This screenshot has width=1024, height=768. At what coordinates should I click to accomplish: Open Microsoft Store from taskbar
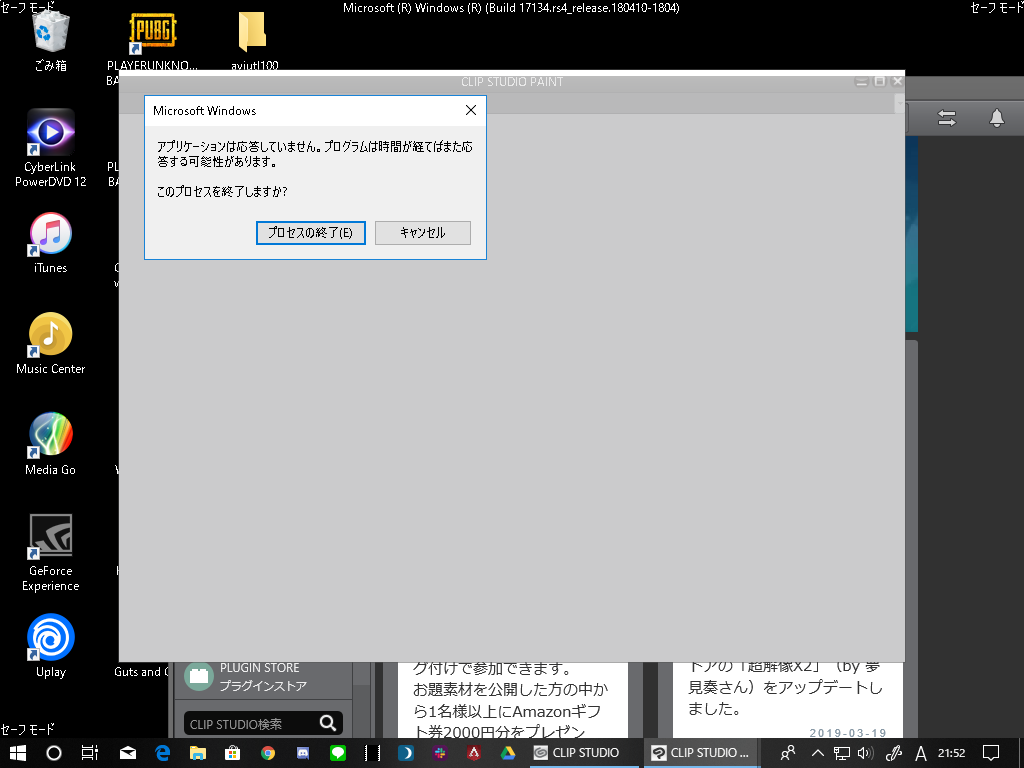tap(232, 753)
